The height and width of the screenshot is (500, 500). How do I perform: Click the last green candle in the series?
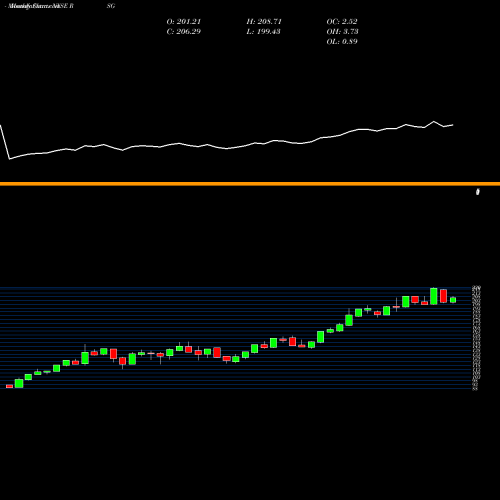click(x=453, y=300)
